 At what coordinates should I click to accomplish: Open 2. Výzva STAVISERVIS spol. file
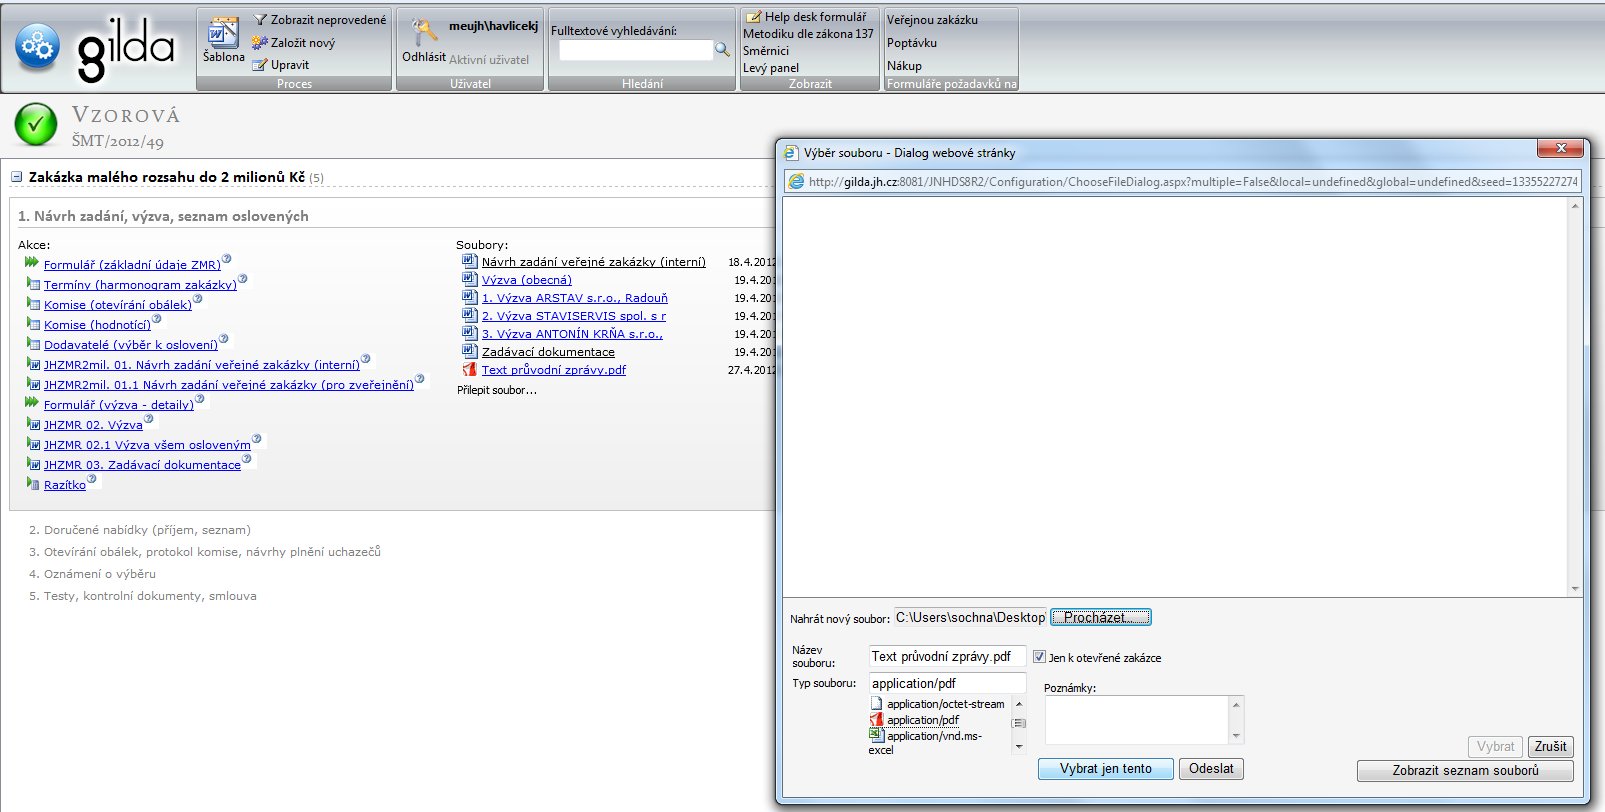(574, 316)
